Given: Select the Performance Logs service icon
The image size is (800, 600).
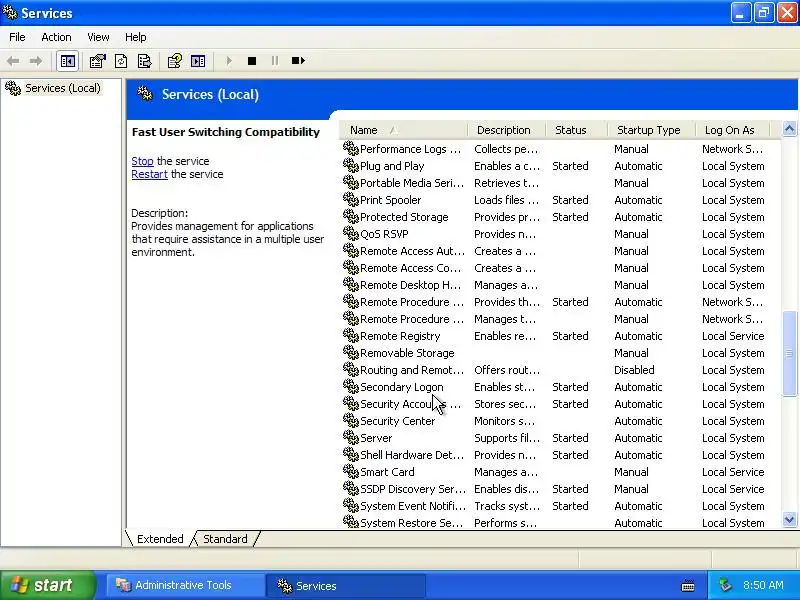Looking at the screenshot, I should (351, 148).
